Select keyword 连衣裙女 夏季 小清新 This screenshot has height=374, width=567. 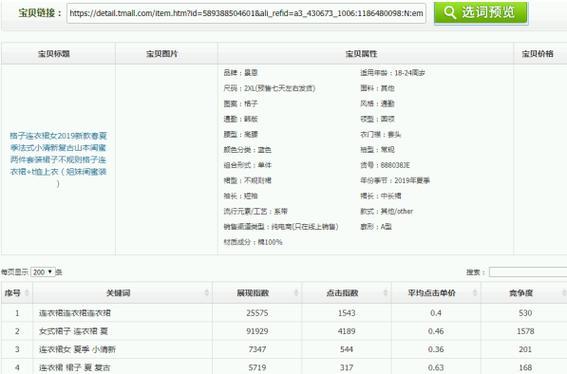(77, 349)
